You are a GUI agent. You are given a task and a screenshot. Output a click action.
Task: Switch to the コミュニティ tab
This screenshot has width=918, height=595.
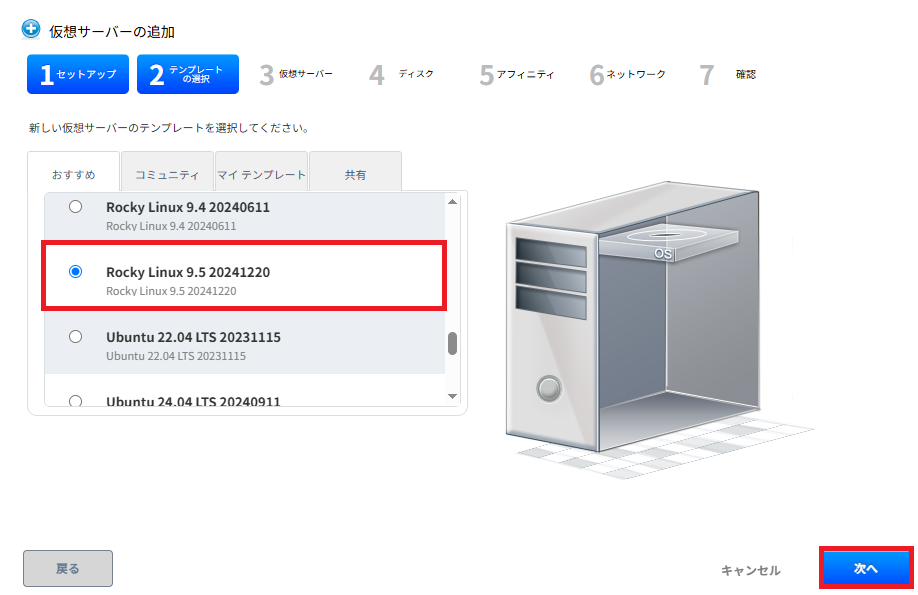pyautogui.click(x=167, y=174)
